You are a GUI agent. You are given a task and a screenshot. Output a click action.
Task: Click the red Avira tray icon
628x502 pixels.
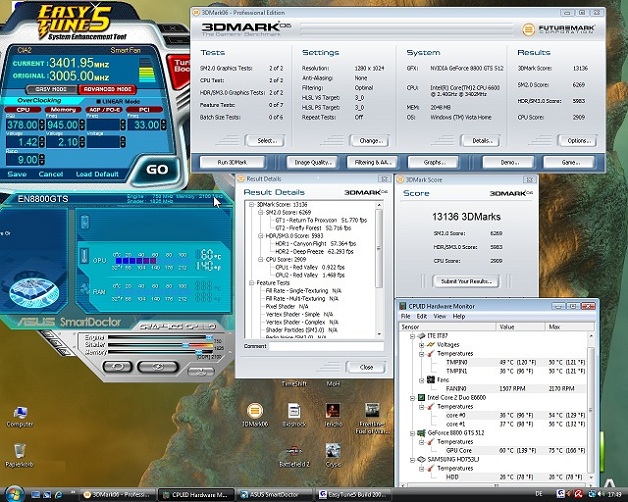tap(579, 494)
